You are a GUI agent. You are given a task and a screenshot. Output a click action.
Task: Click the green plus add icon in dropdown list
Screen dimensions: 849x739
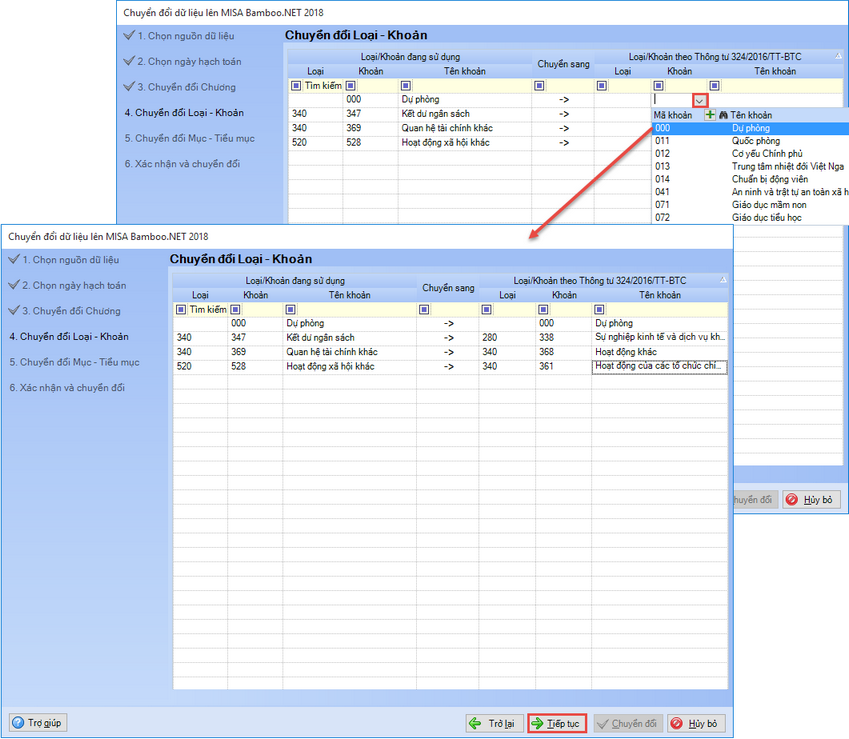pyautogui.click(x=710, y=115)
